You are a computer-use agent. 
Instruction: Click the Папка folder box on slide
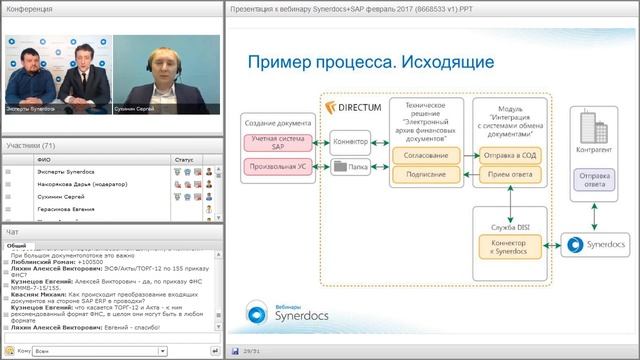pos(350,167)
